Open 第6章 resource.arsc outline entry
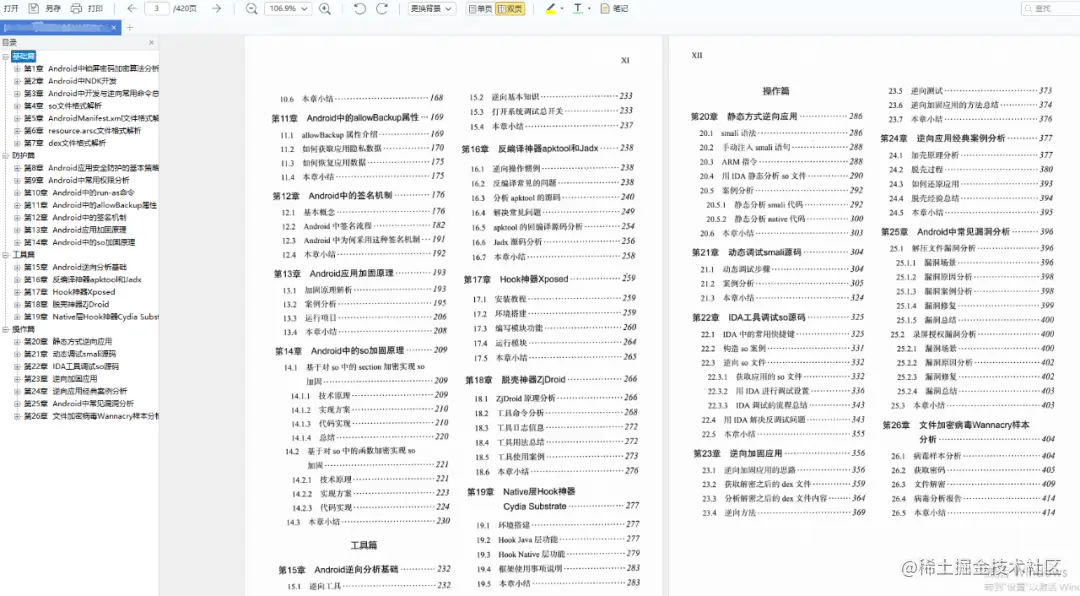Image resolution: width=1080 pixels, height=596 pixels. (x=82, y=131)
